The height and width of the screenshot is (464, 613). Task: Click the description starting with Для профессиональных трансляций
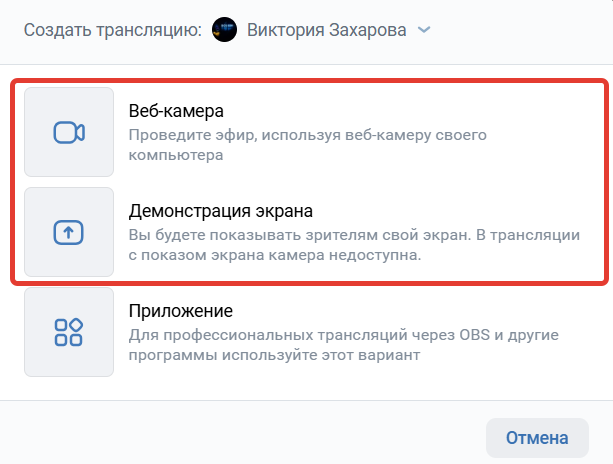click(x=344, y=345)
